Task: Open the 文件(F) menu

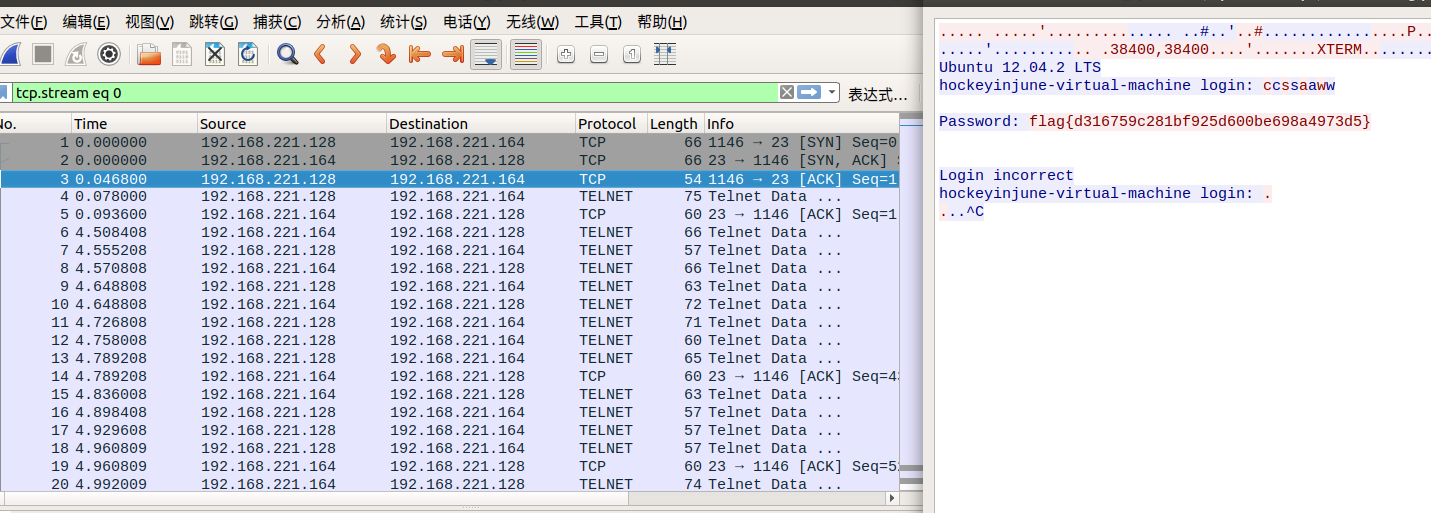Action: (24, 22)
